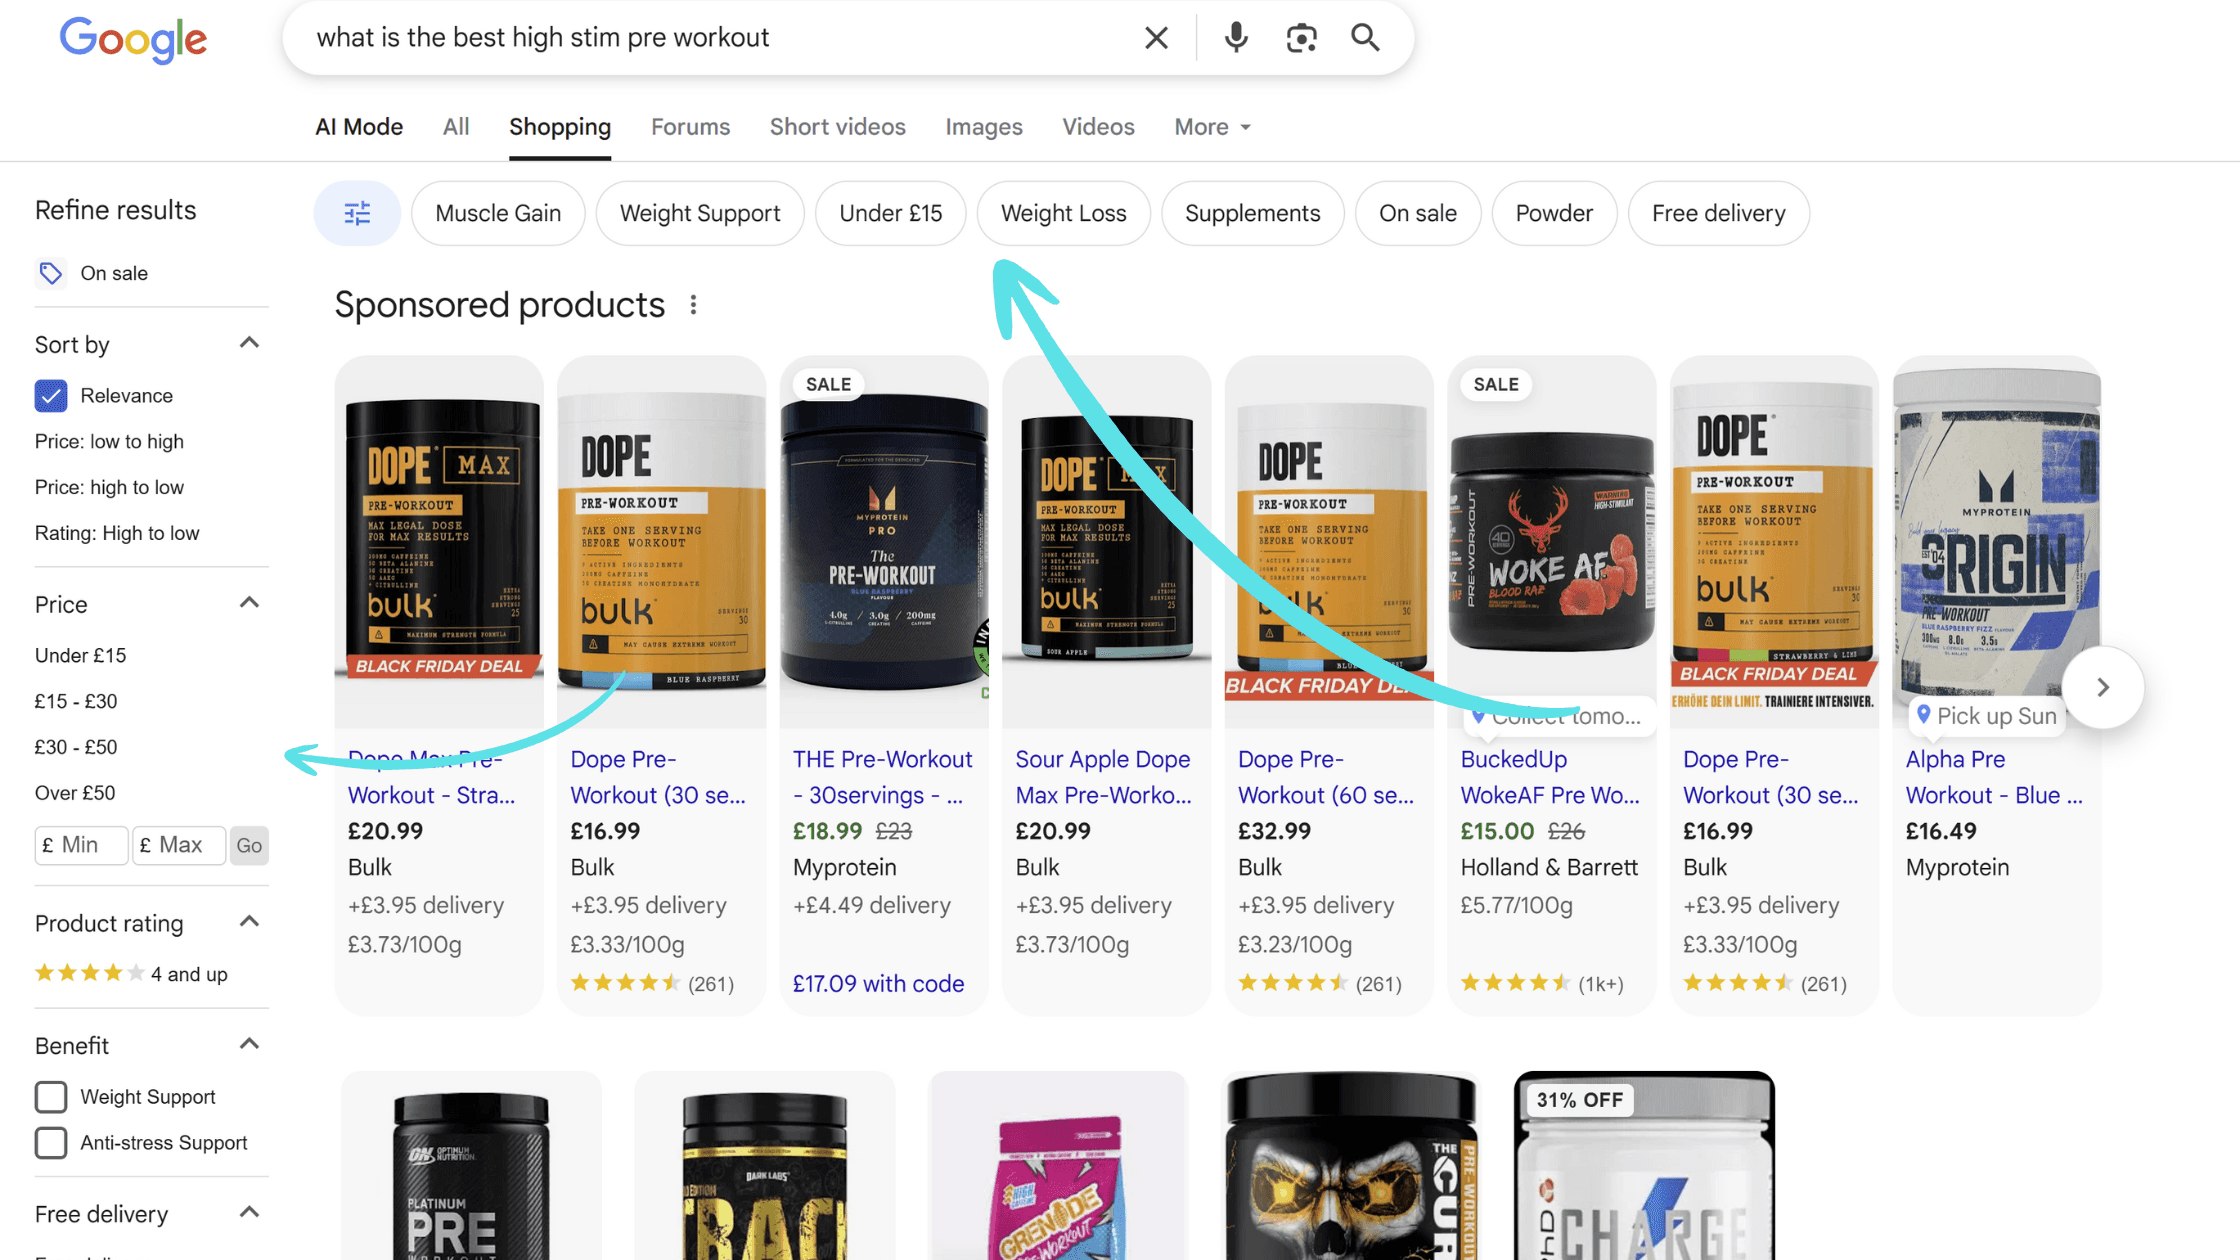The image size is (2240, 1260).
Task: Clear the search query with X icon
Action: tap(1156, 38)
